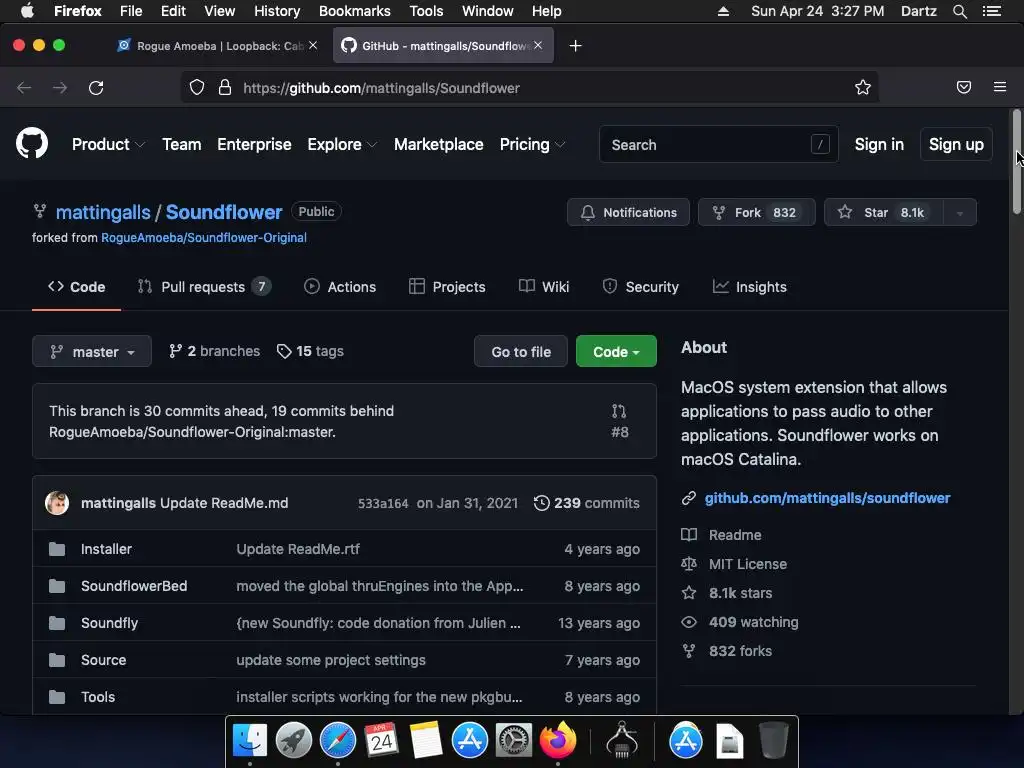Click the GitHub Octocat logo
Screen dimensions: 1024x768
(32, 144)
